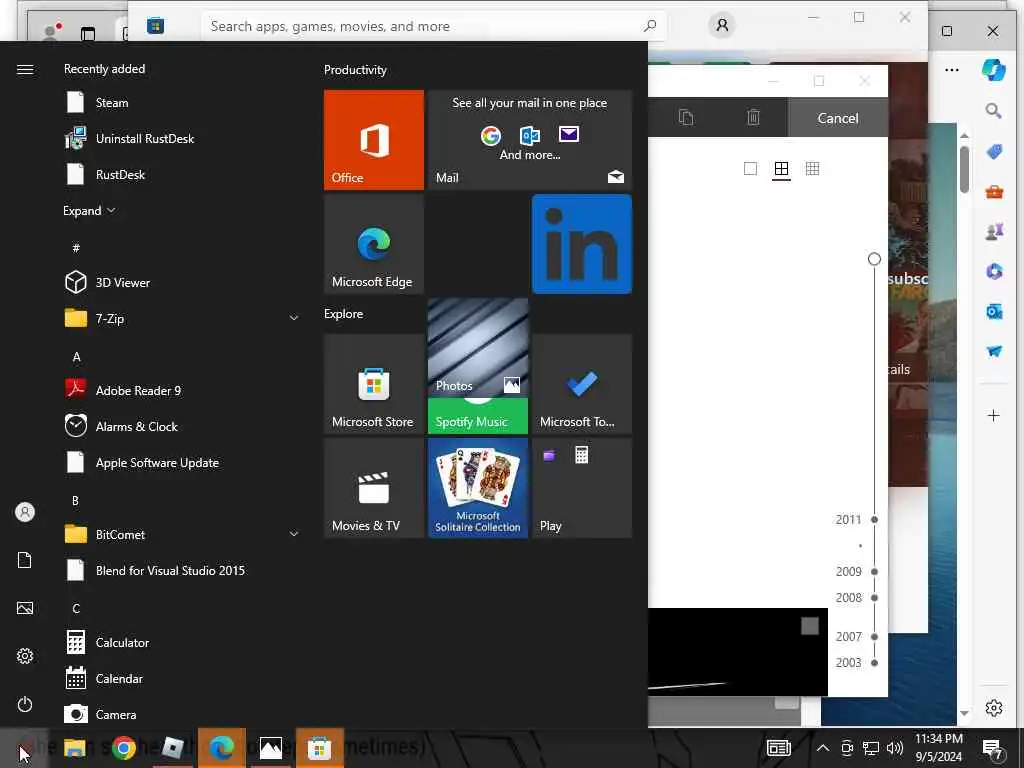This screenshot has width=1024, height=768.
Task: Open the Camera app
Action: pos(180,714)
